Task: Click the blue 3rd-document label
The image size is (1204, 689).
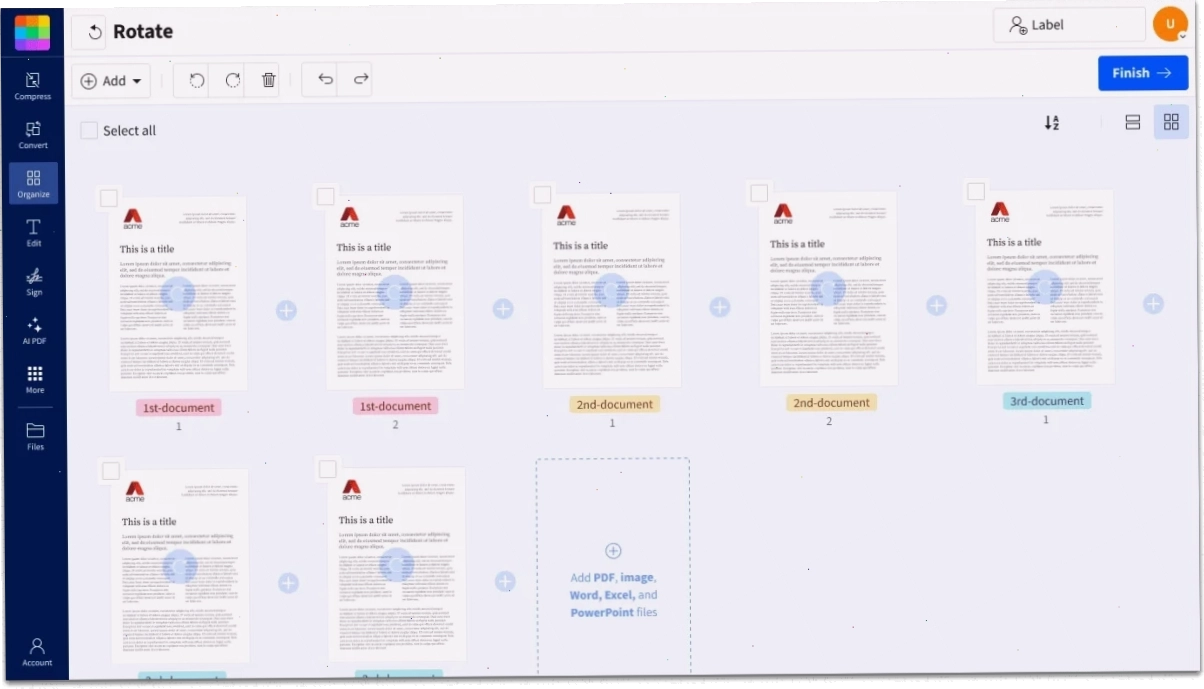Action: pos(1047,401)
